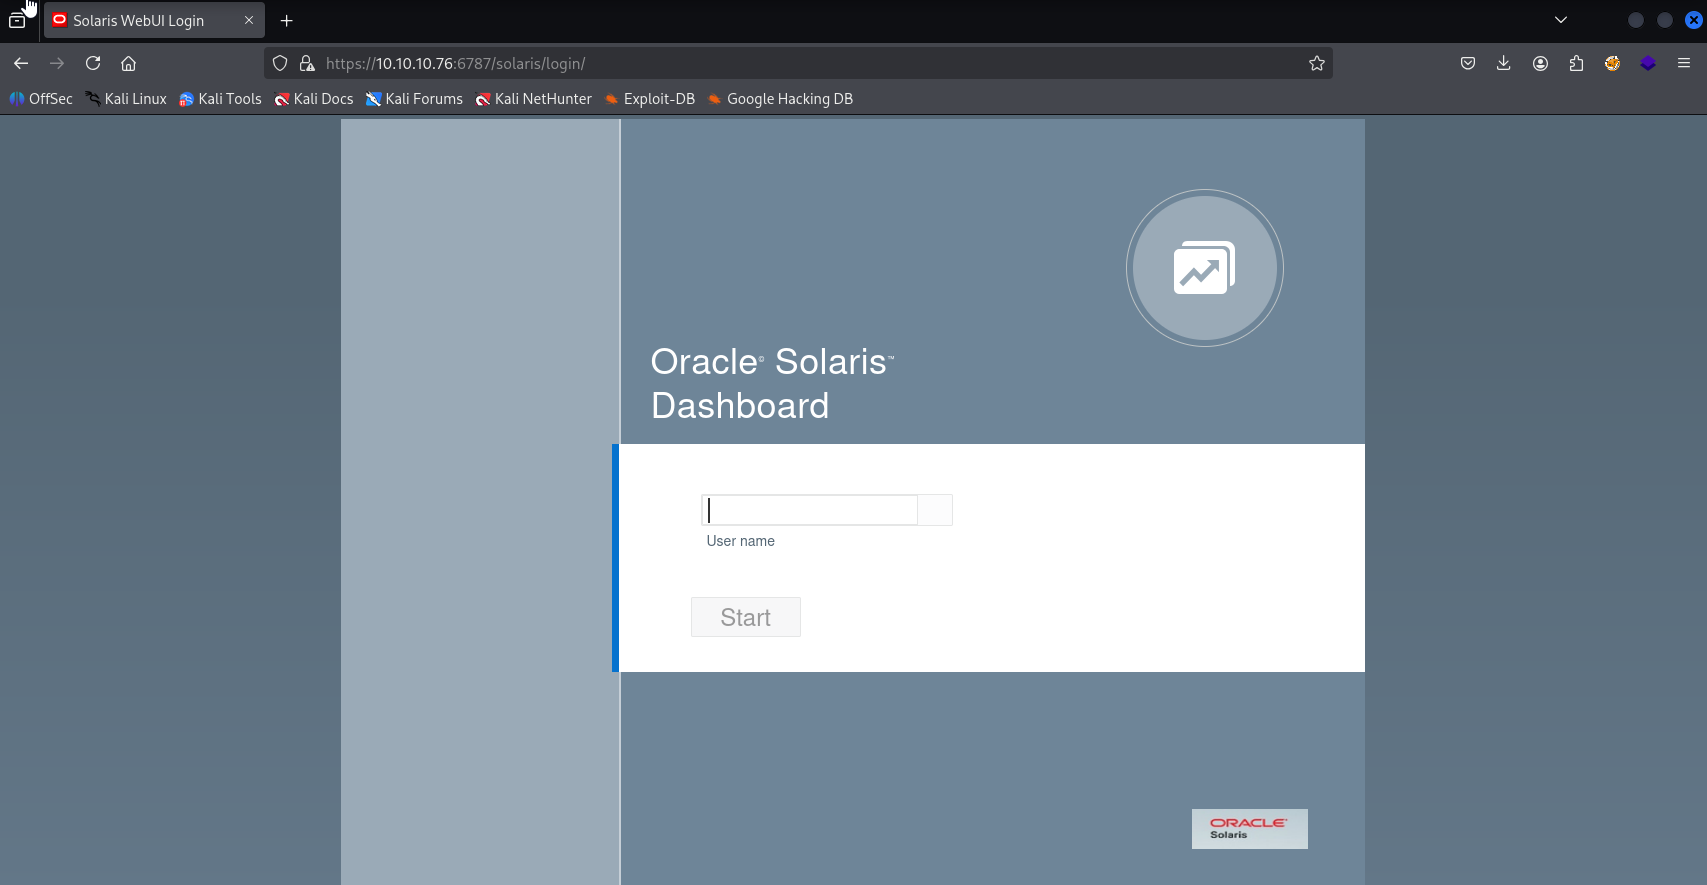Open the Google Hacking DB bookmark

(x=780, y=99)
